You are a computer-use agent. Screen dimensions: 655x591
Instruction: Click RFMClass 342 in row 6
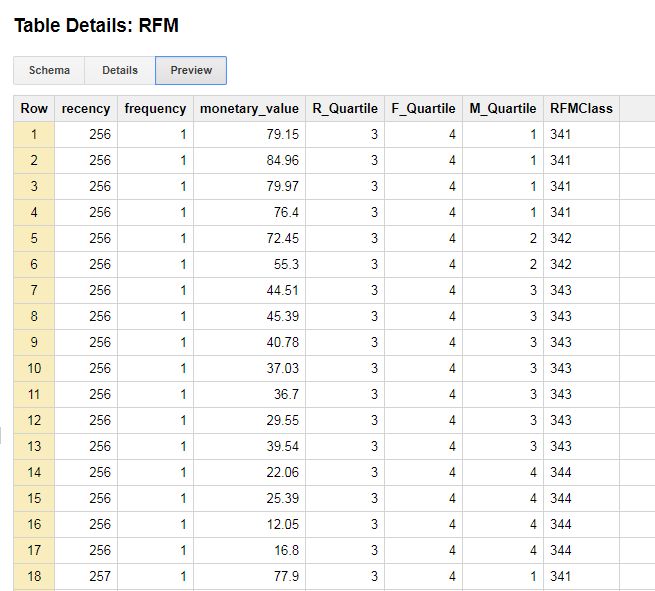coord(561,264)
